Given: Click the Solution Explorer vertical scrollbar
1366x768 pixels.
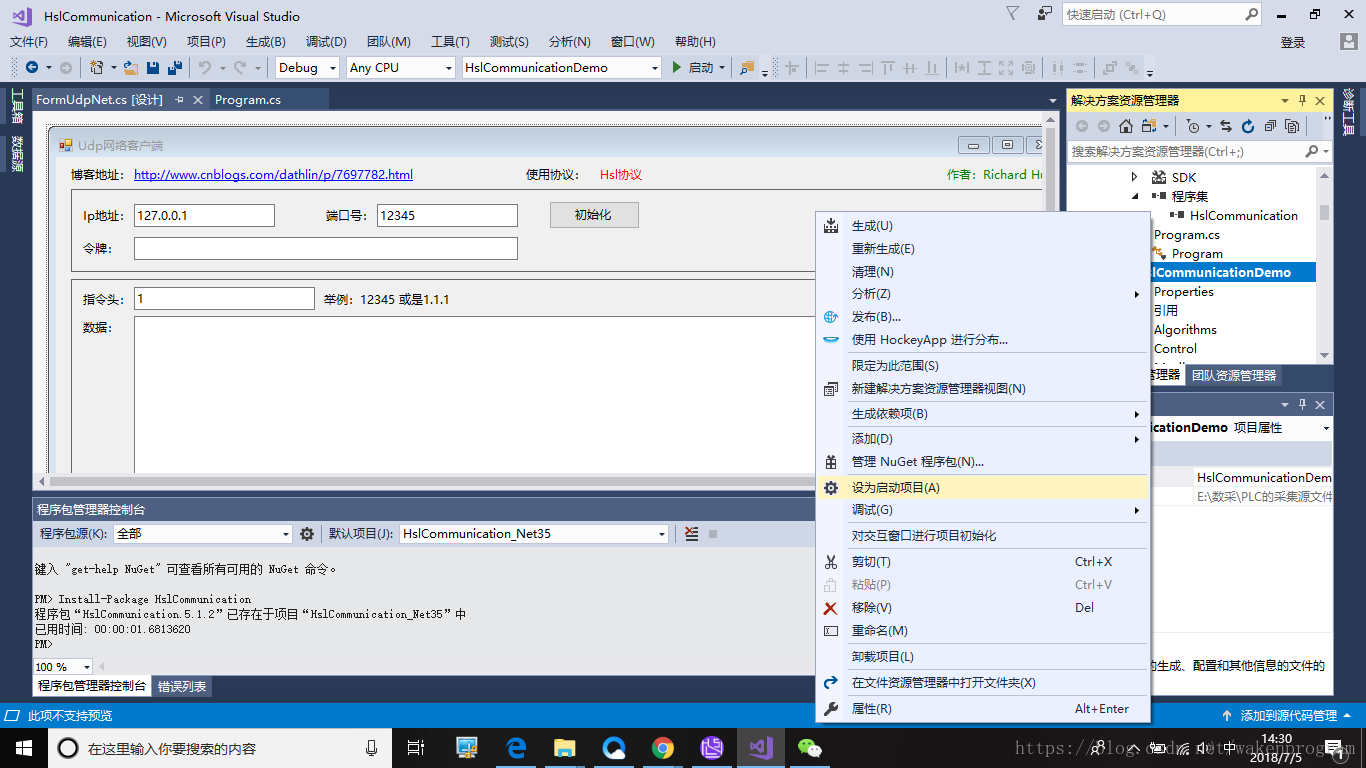Looking at the screenshot, I should (x=1324, y=263).
